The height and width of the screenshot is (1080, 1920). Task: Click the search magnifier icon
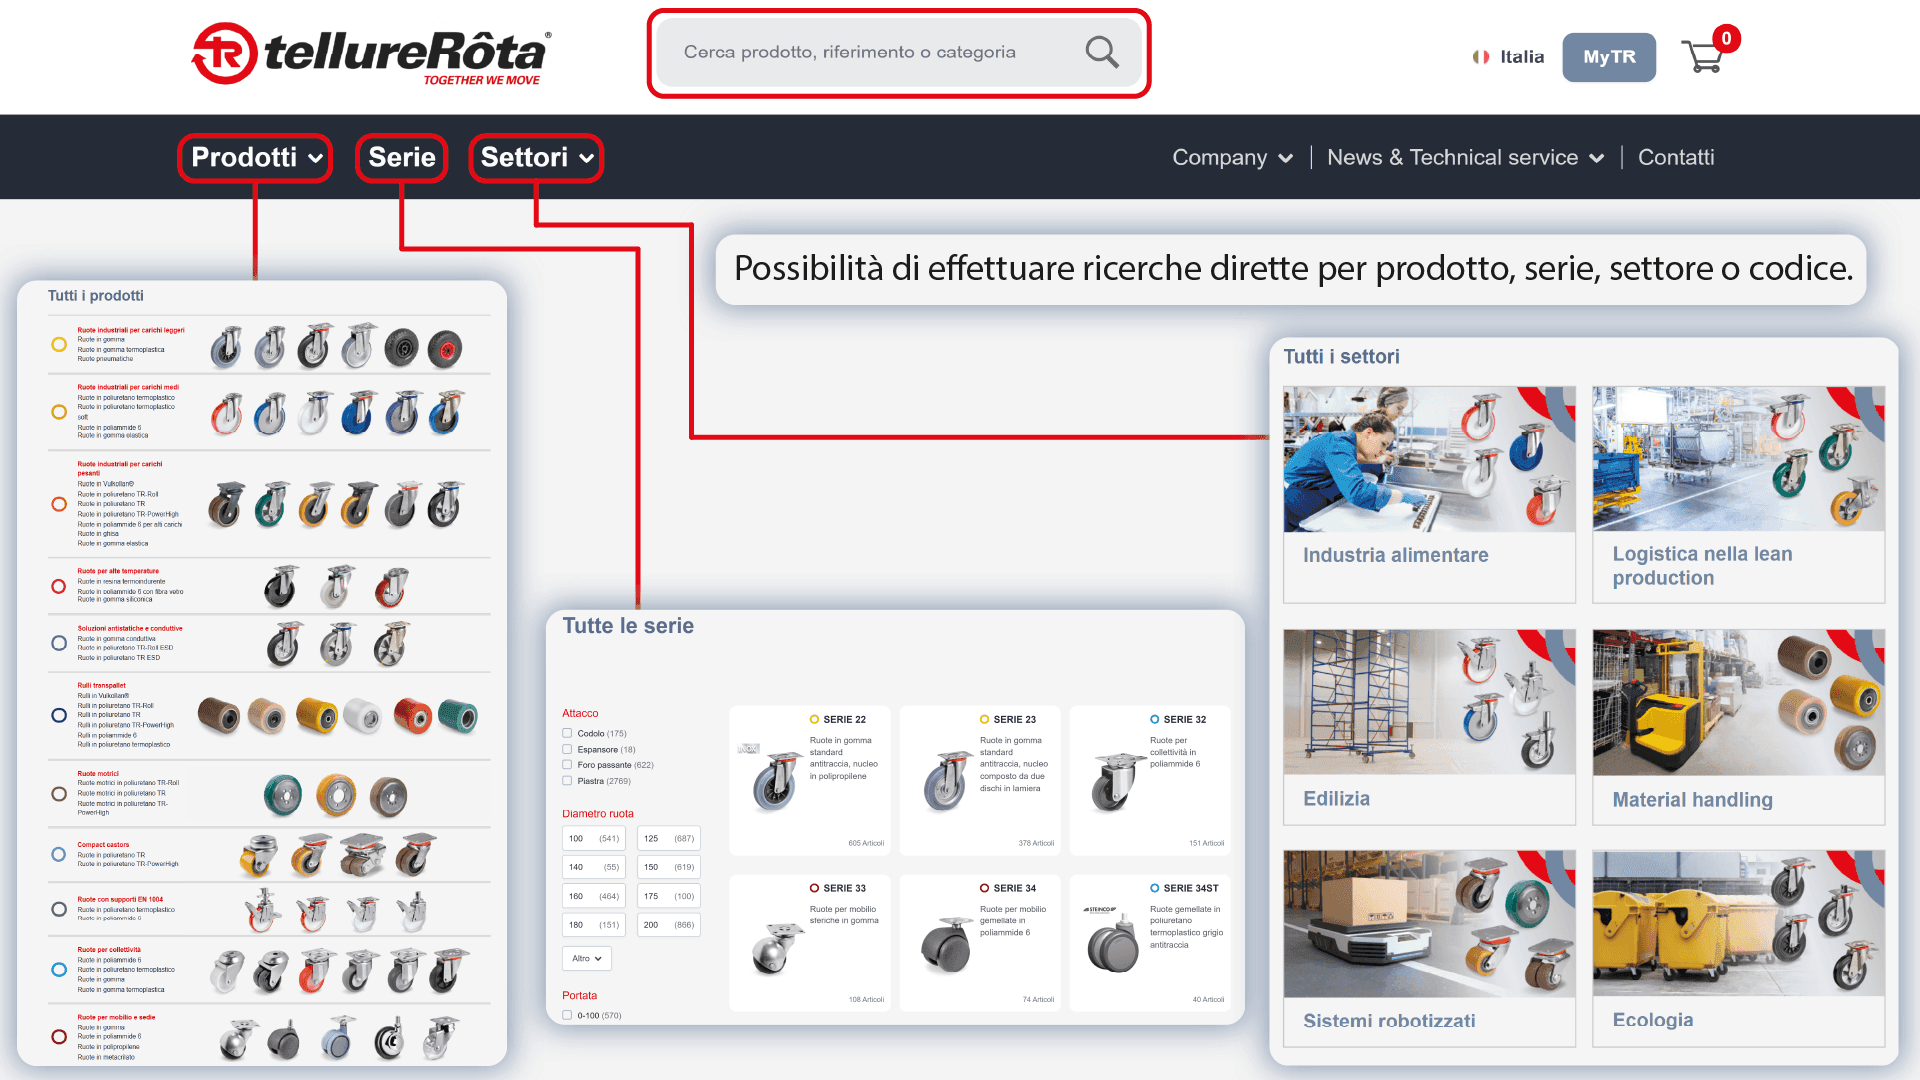click(x=1101, y=52)
